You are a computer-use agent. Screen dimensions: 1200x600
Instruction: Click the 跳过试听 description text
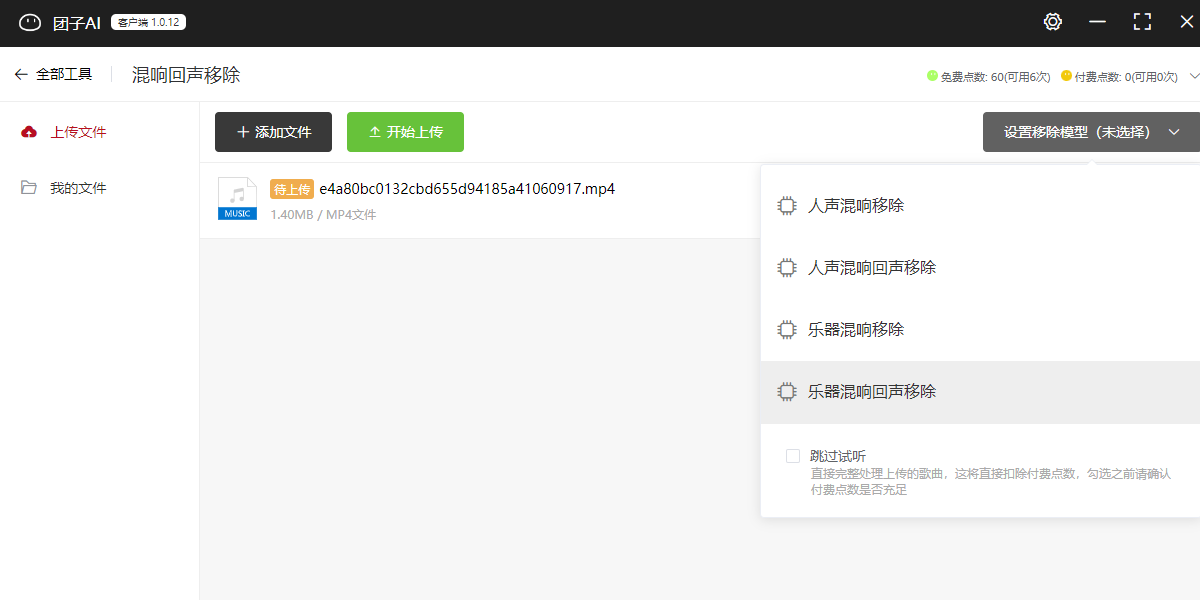[x=990, y=482]
